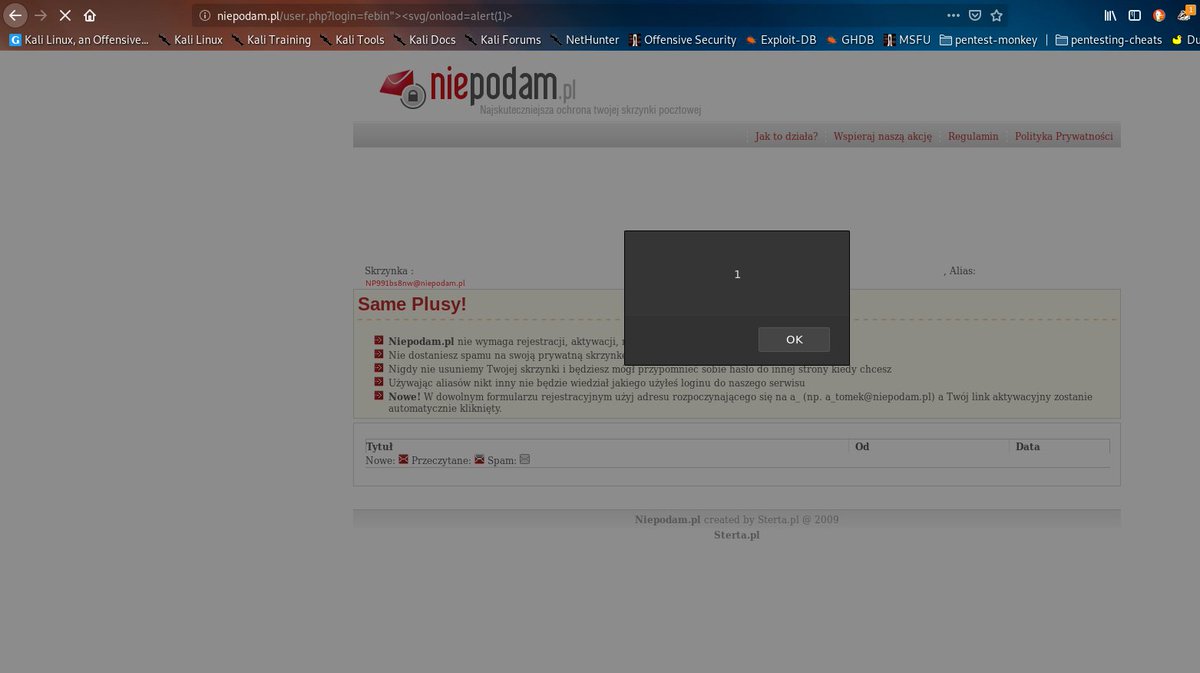1200x673 pixels.
Task: Open the Regulamin link
Action: pyautogui.click(x=973, y=136)
